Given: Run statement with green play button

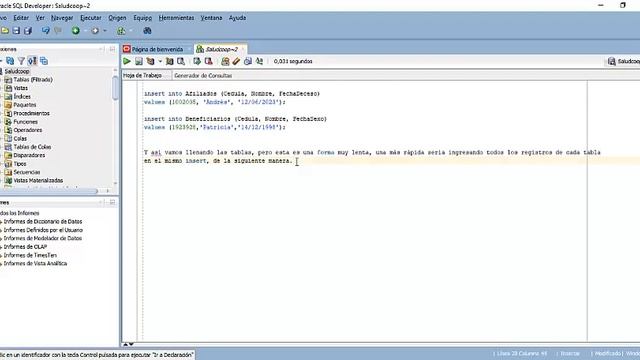Looking at the screenshot, I should point(127,61).
